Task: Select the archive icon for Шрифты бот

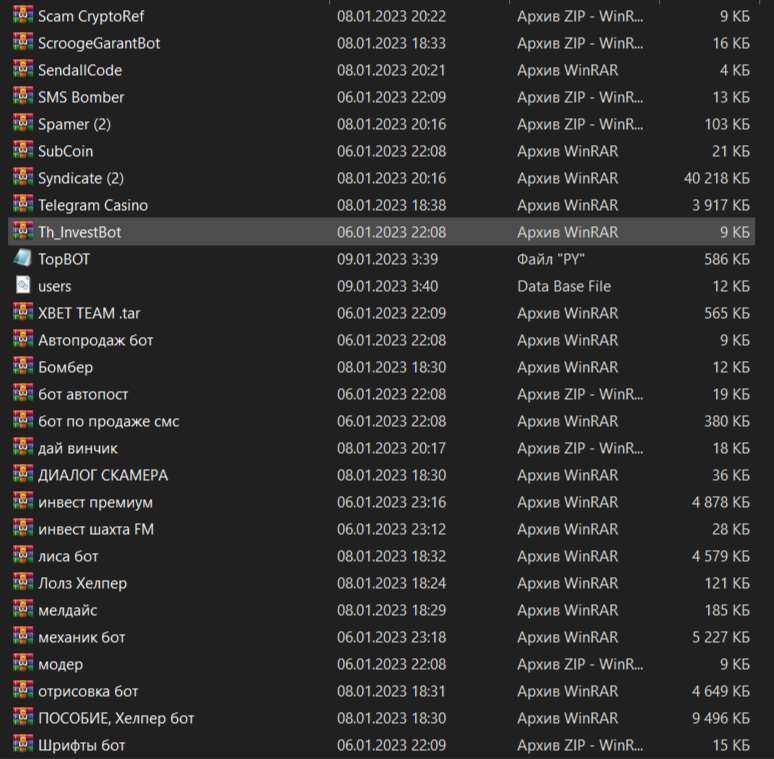Action: pyautogui.click(x=22, y=745)
